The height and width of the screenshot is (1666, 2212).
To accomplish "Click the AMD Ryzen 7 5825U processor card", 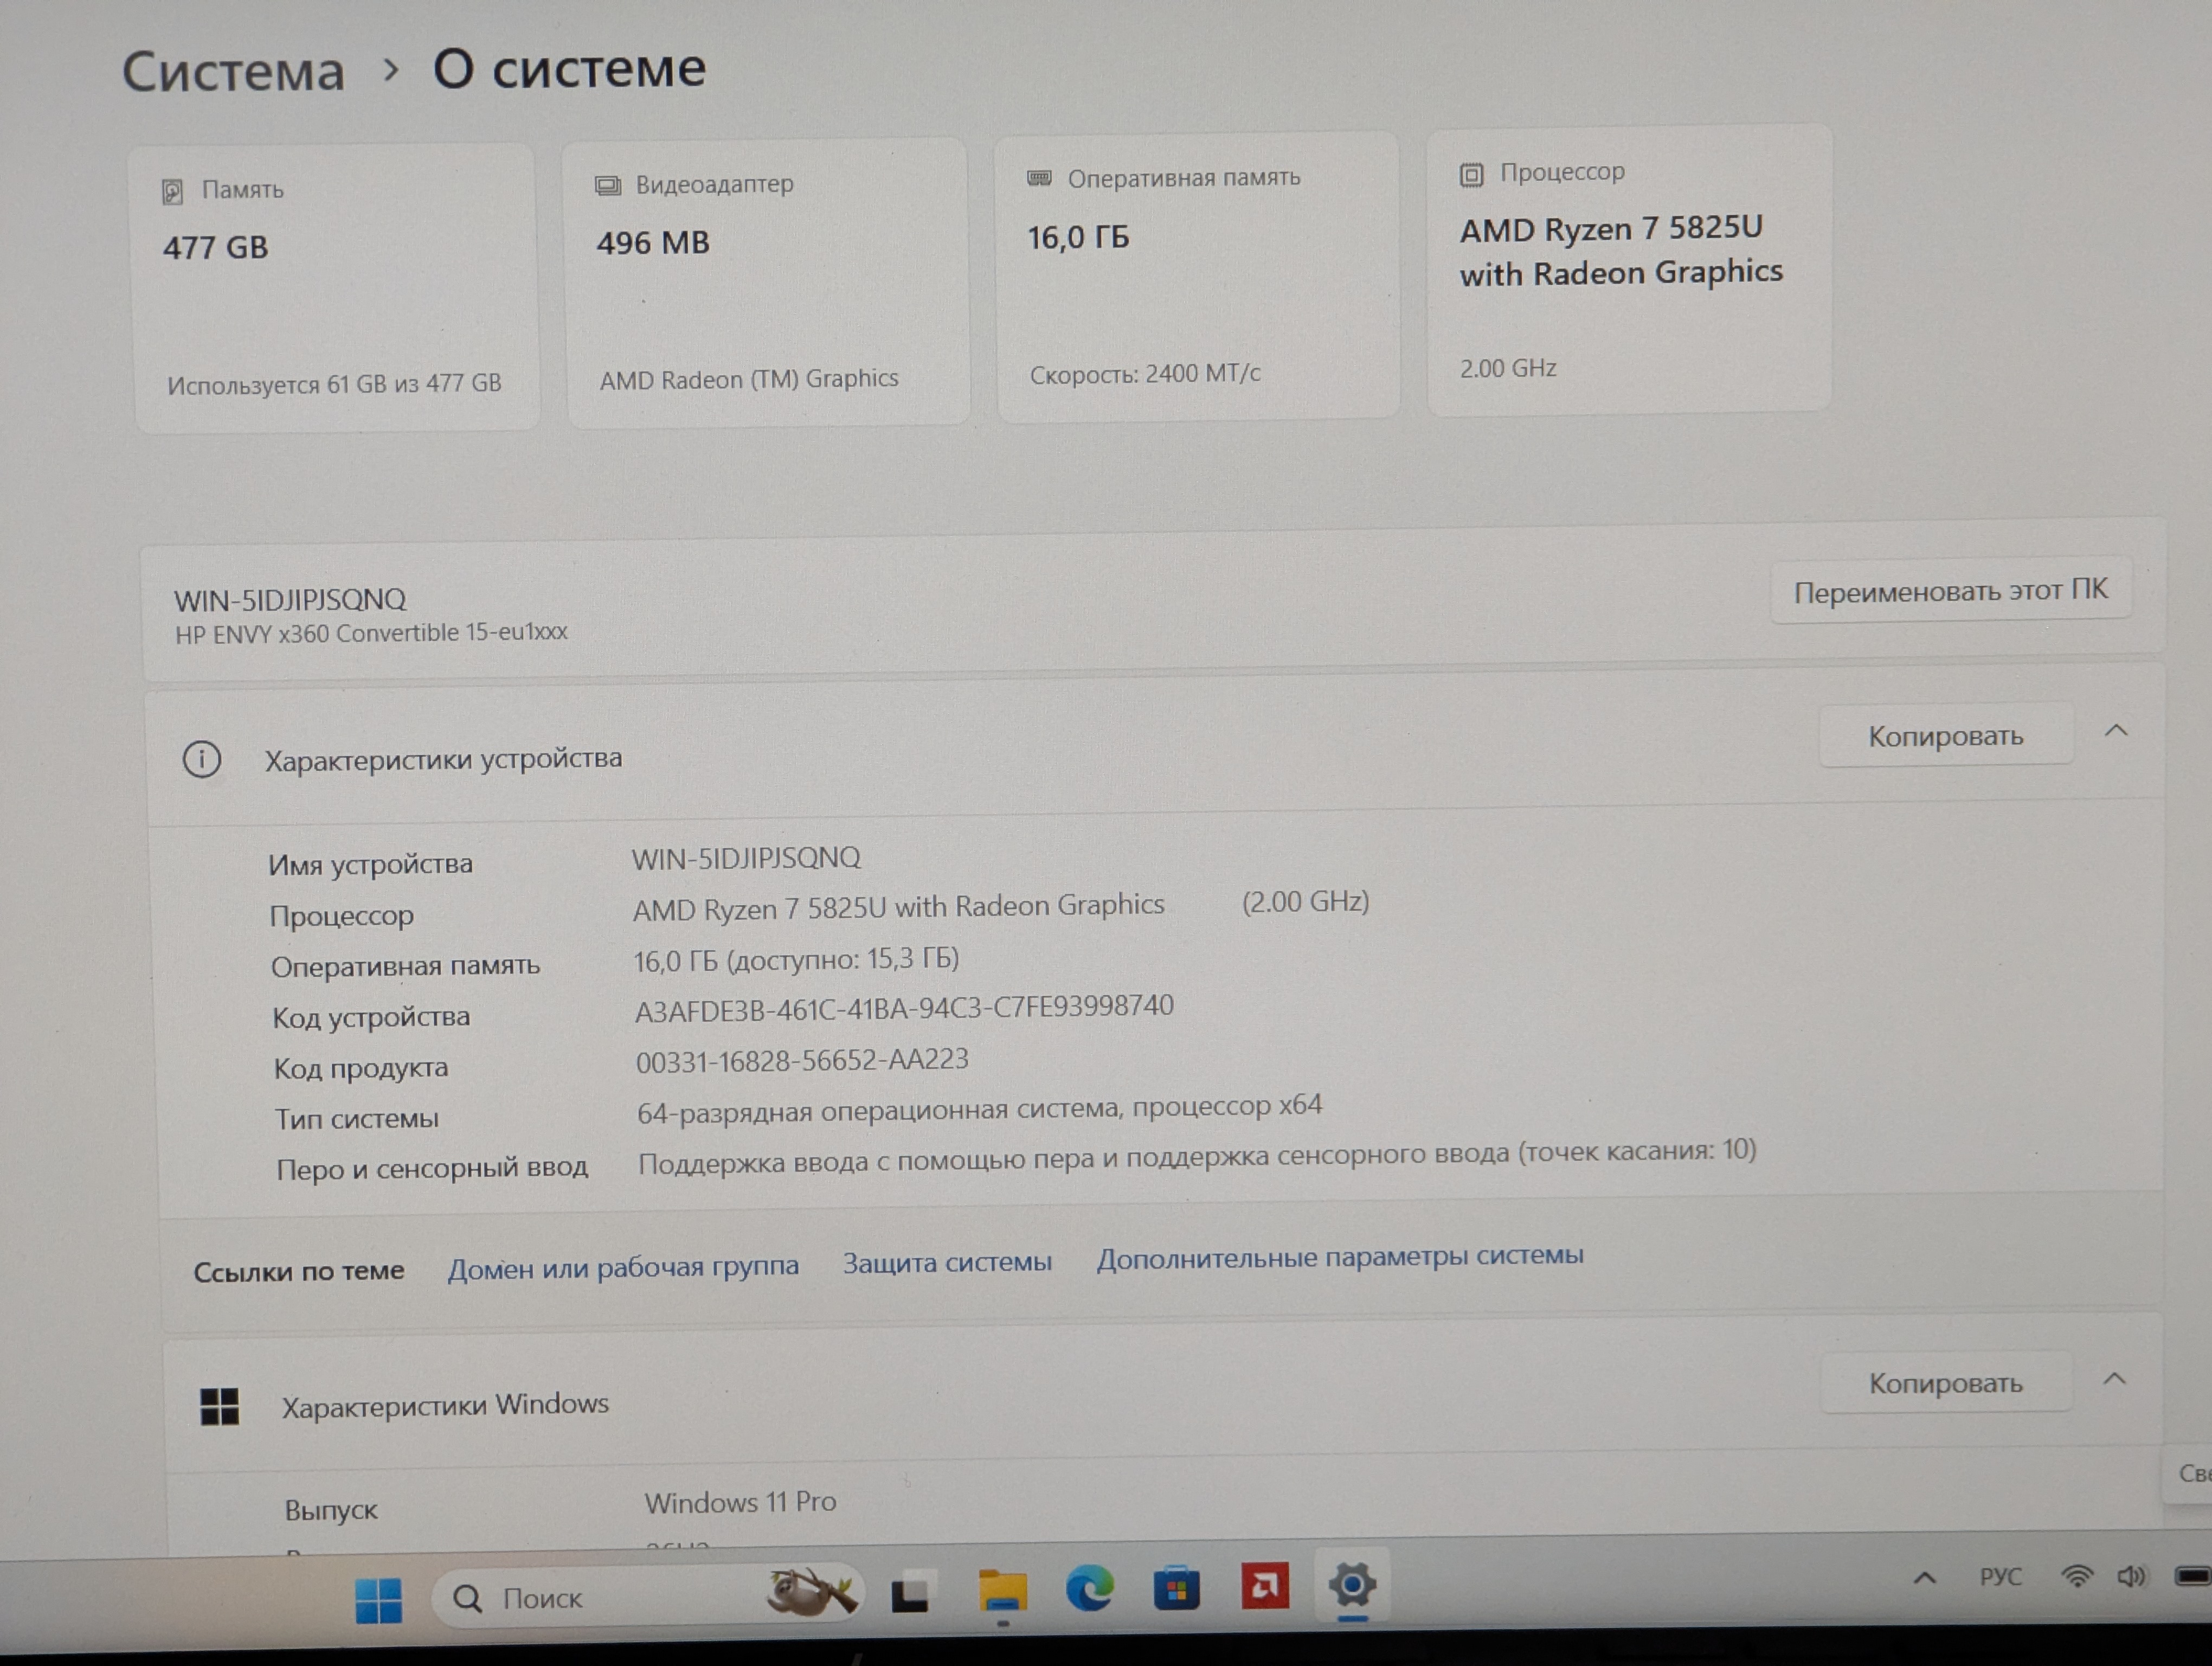I will [1629, 270].
